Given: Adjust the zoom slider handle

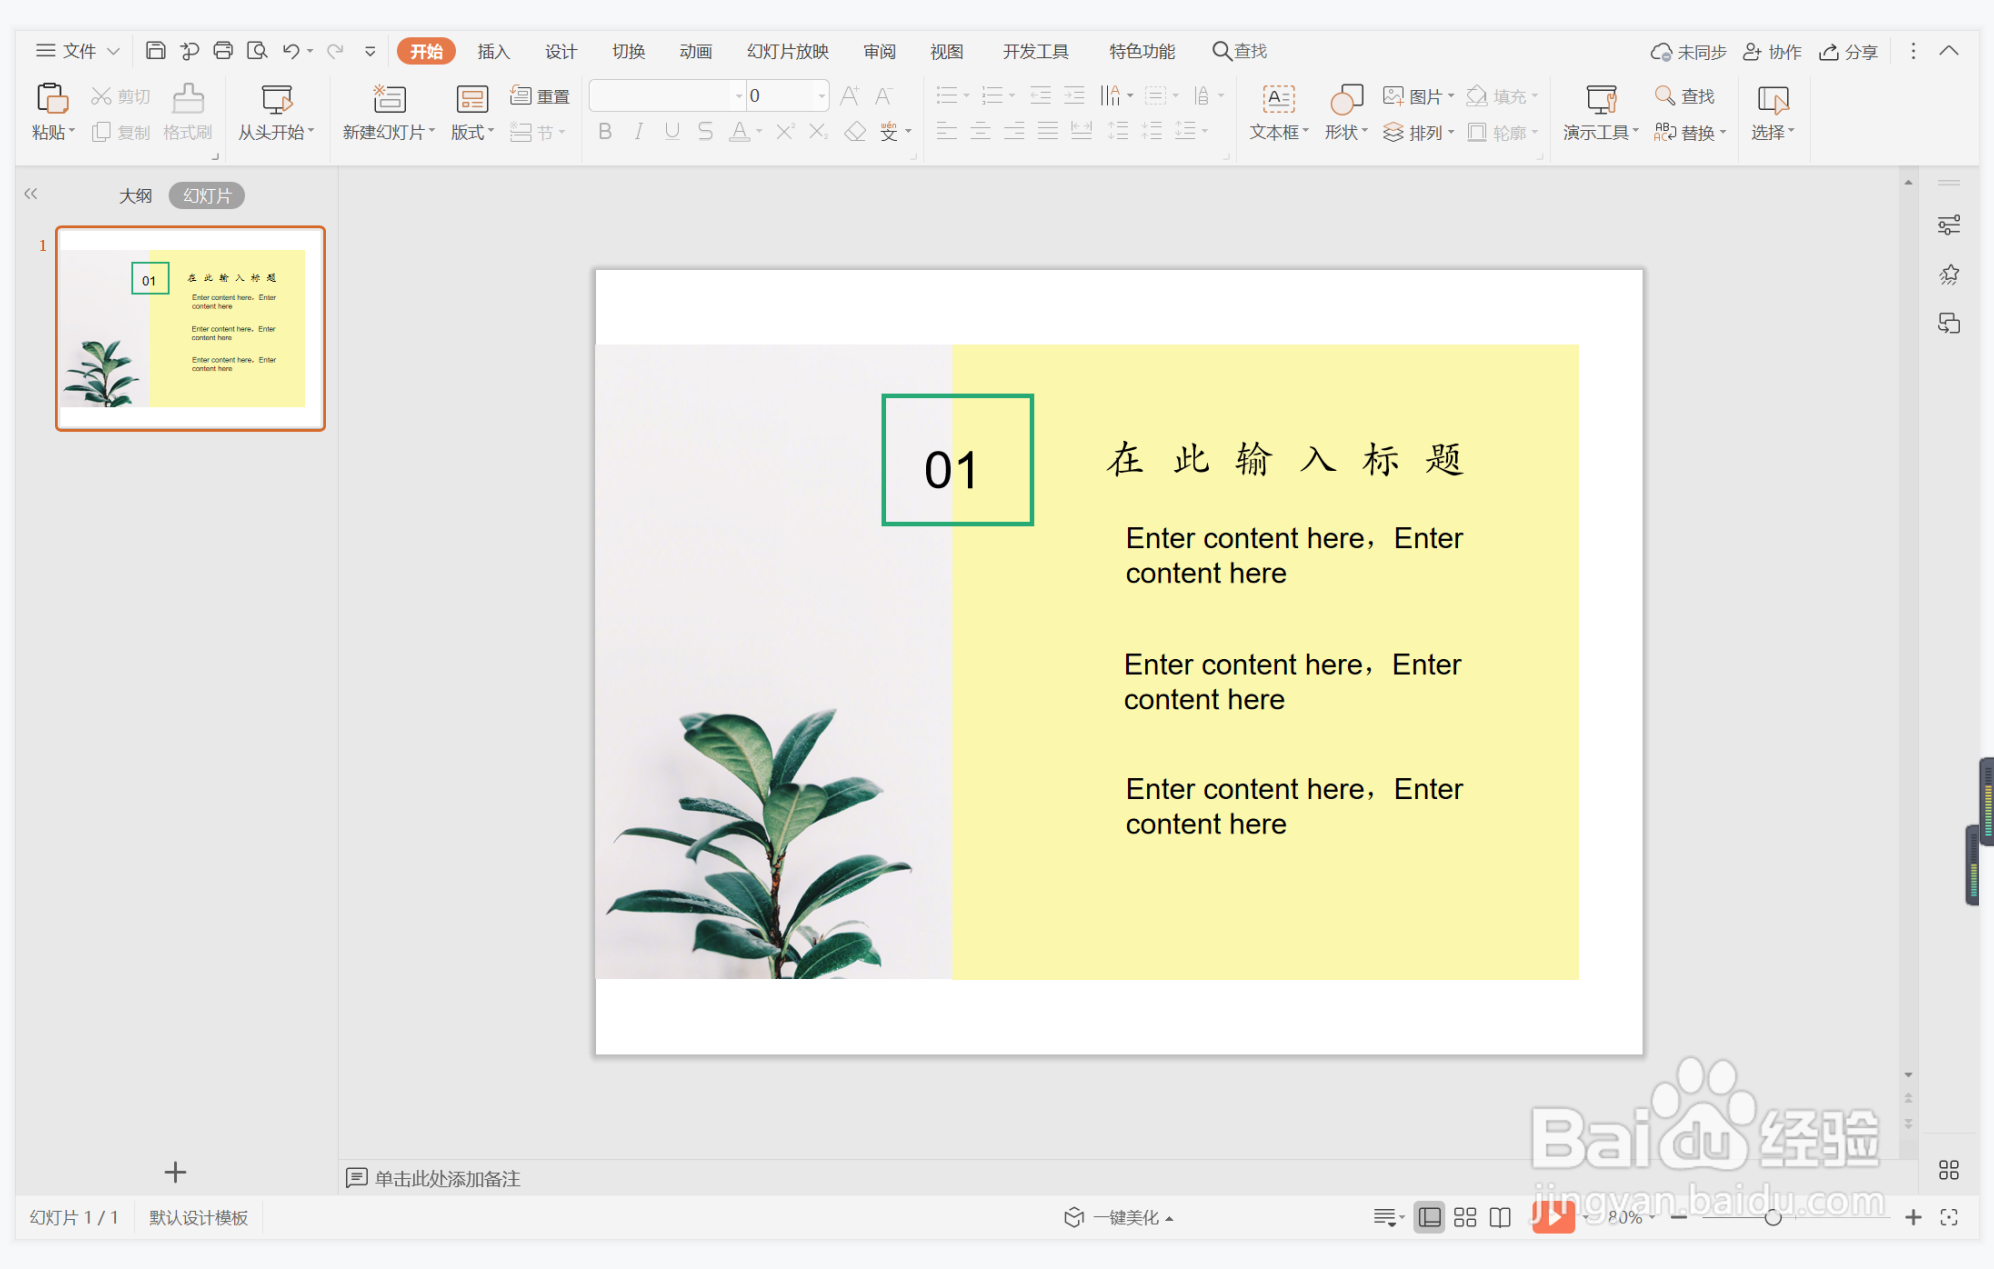Looking at the screenshot, I should point(1773,1217).
